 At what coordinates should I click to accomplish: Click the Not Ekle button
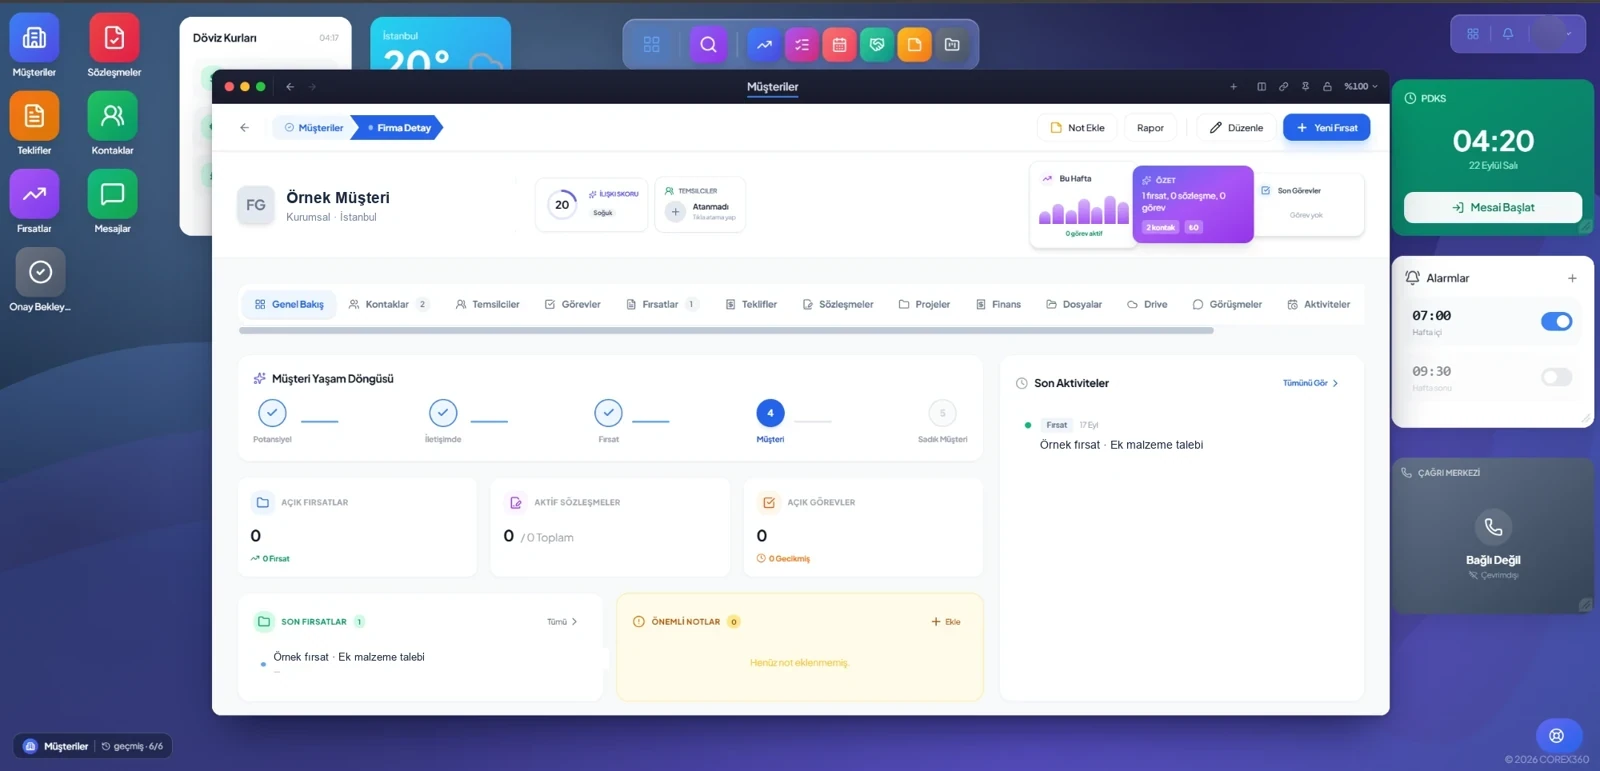coord(1077,128)
